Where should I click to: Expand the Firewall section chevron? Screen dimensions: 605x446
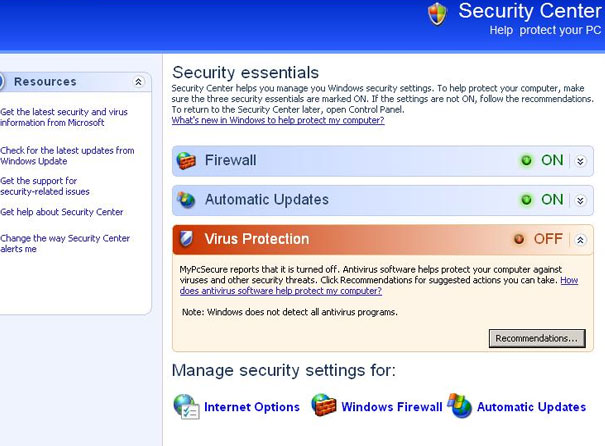(x=580, y=161)
